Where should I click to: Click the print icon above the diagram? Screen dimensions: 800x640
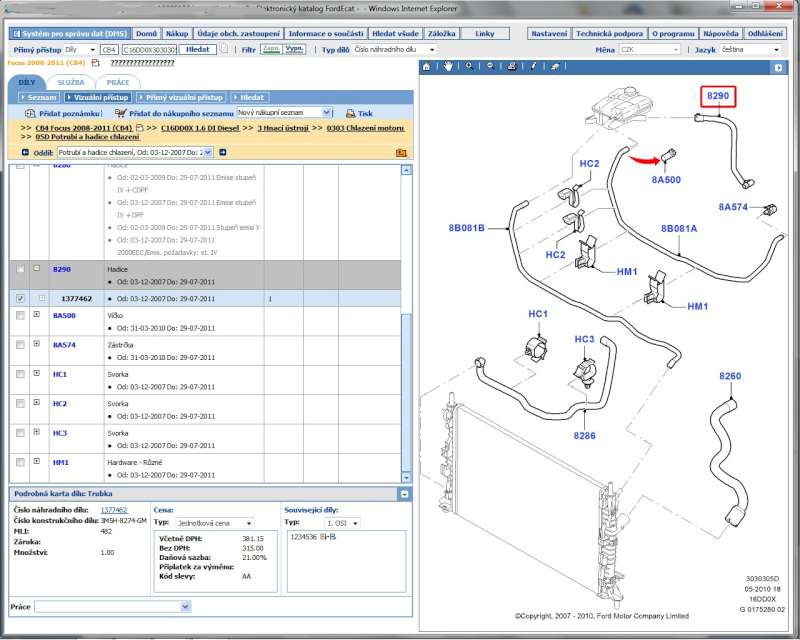(x=512, y=66)
